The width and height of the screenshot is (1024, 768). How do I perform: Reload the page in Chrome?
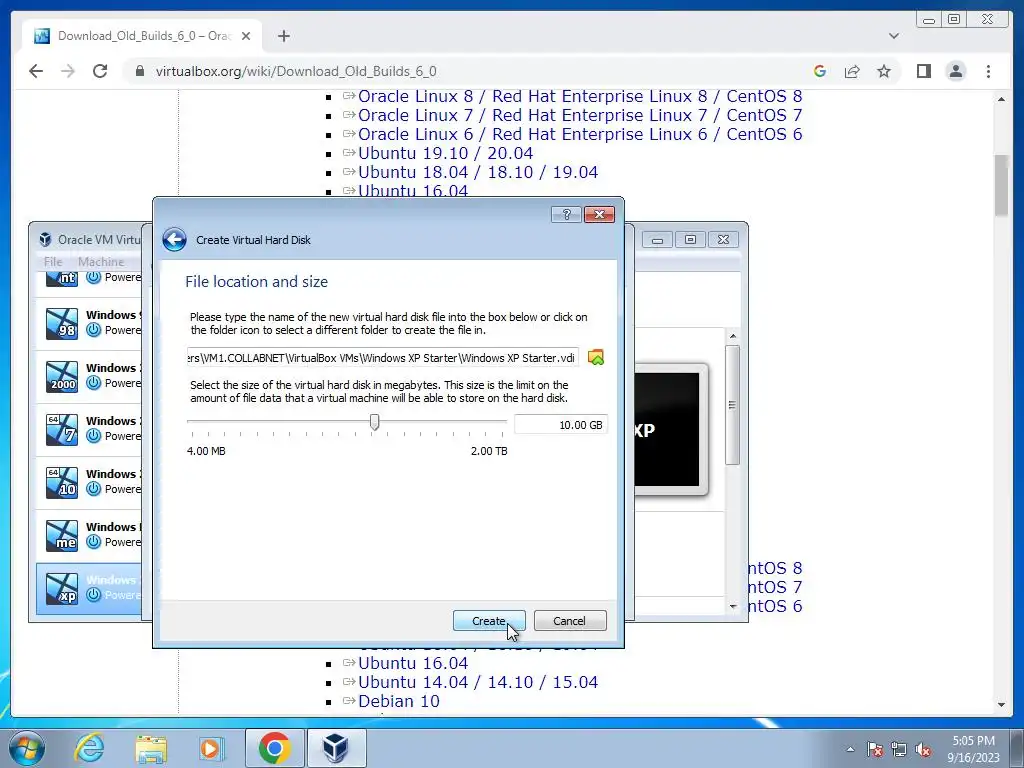(x=100, y=71)
